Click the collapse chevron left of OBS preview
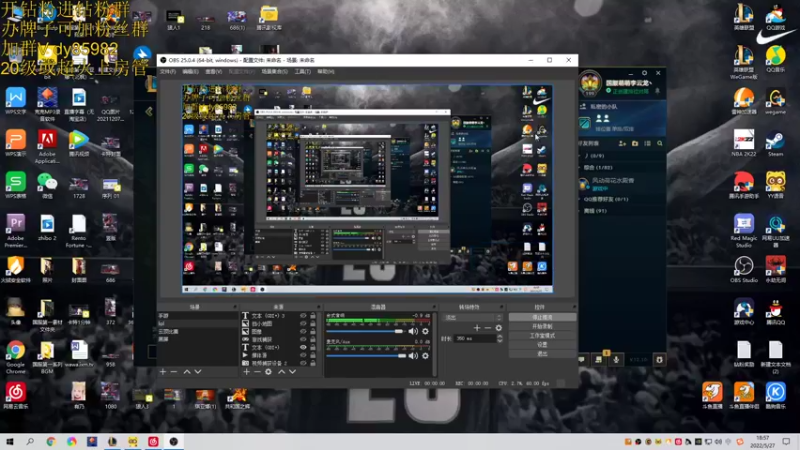 [149, 111]
